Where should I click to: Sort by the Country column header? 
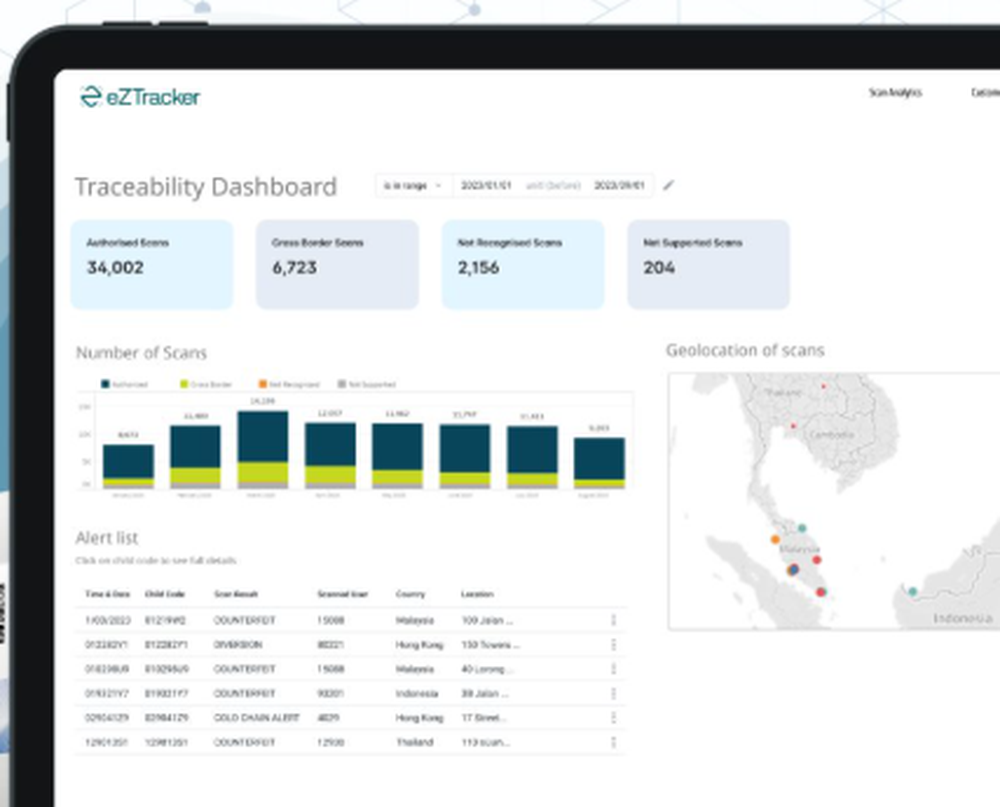tap(410, 594)
